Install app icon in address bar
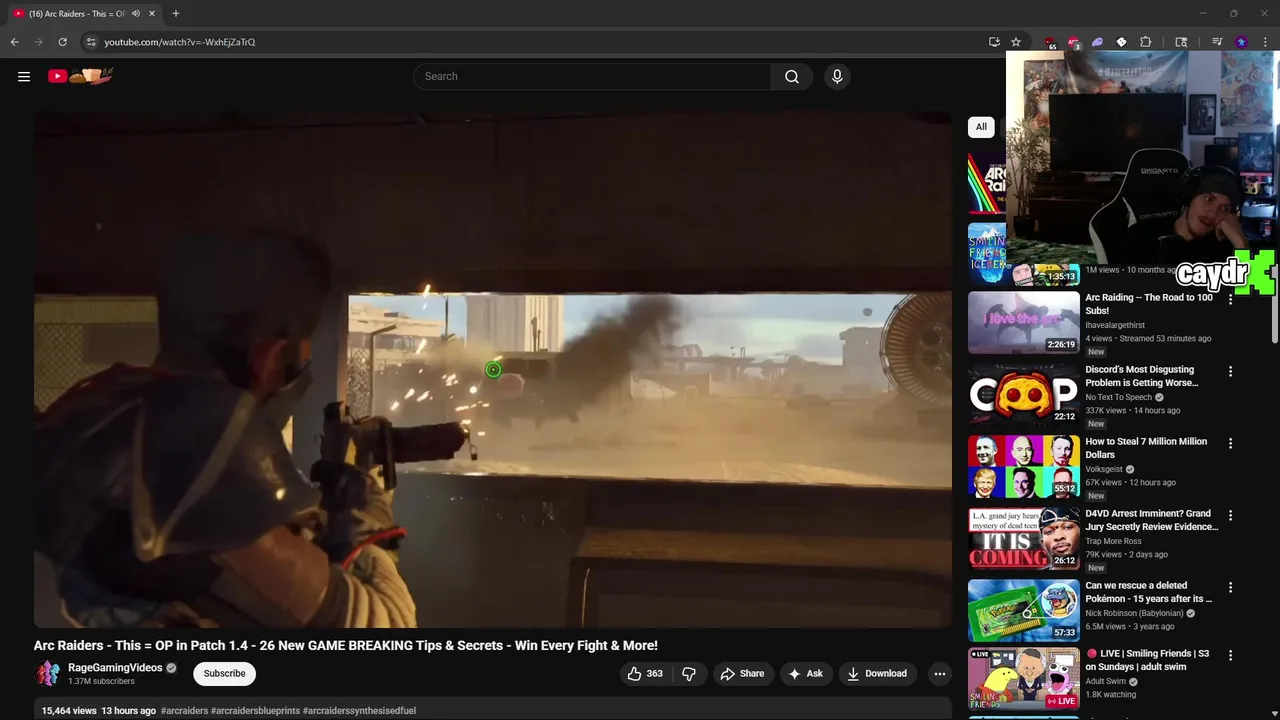The image size is (1280, 720). point(994,42)
